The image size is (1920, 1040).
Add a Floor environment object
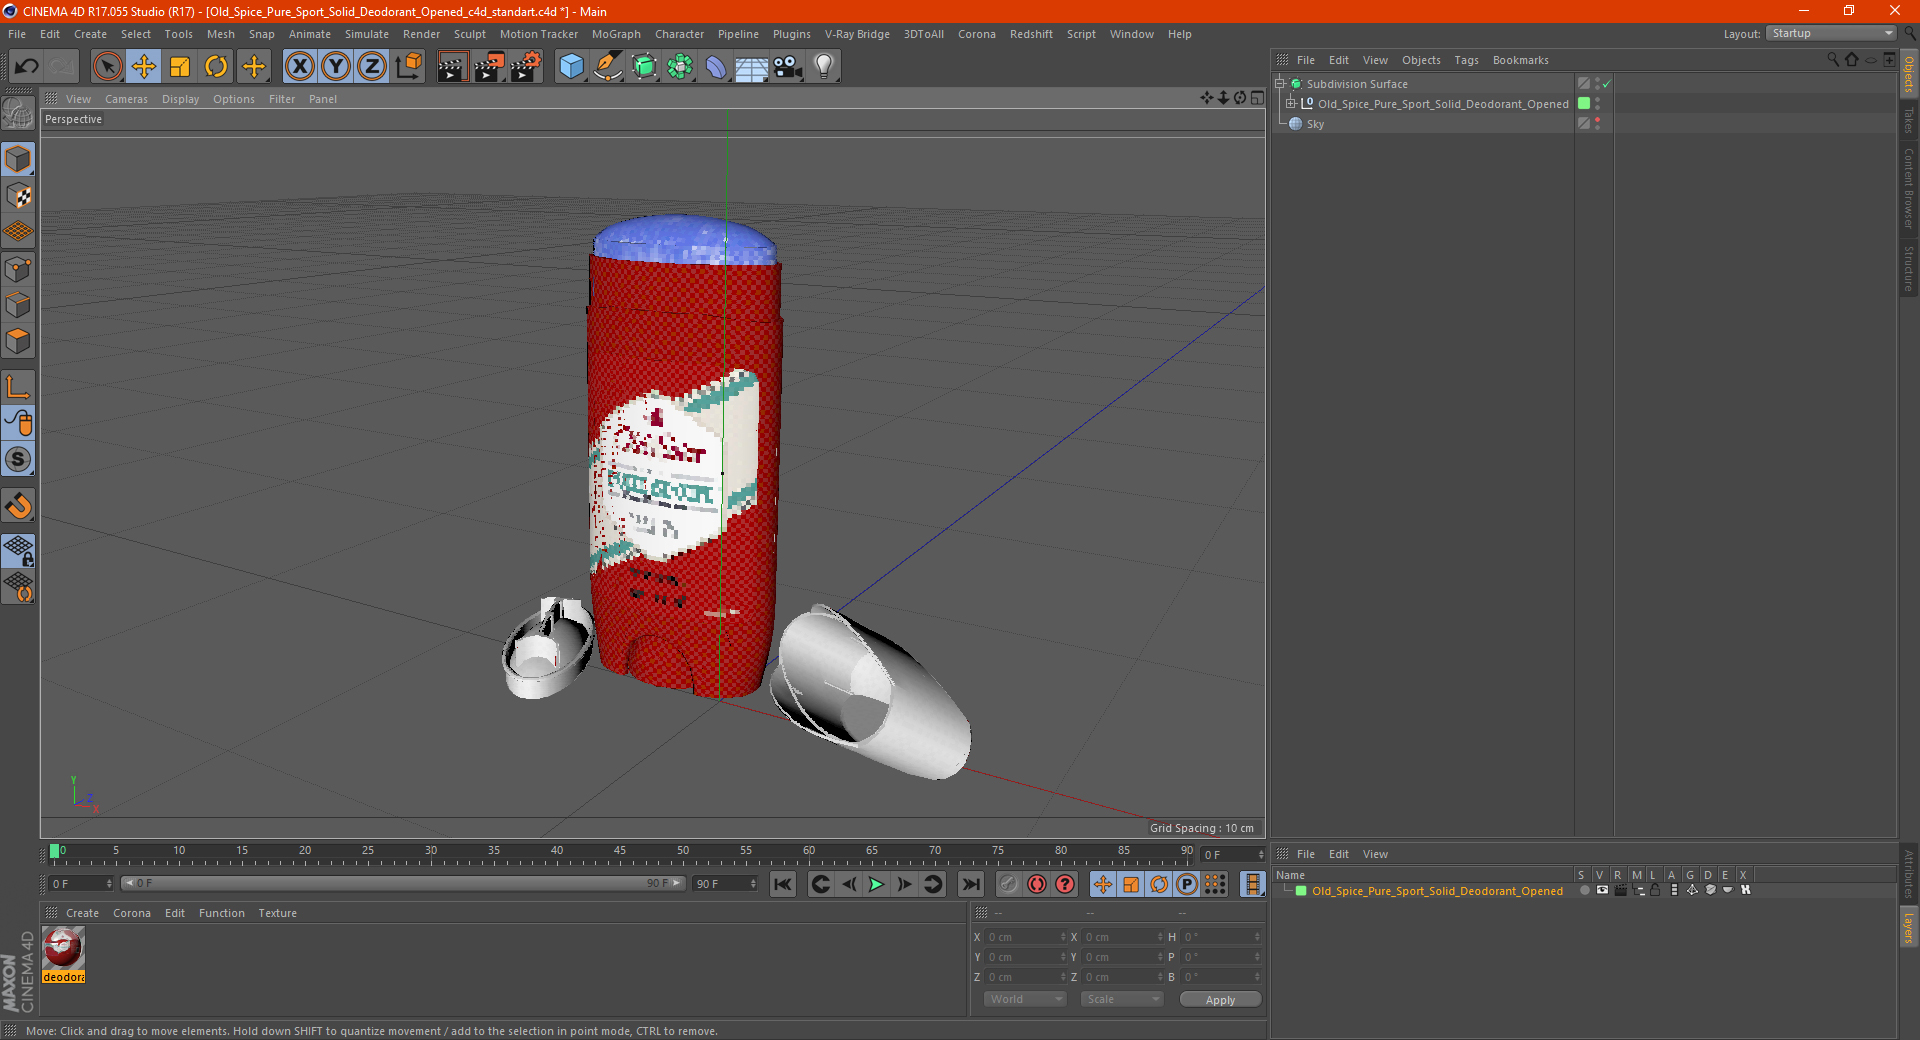point(751,67)
